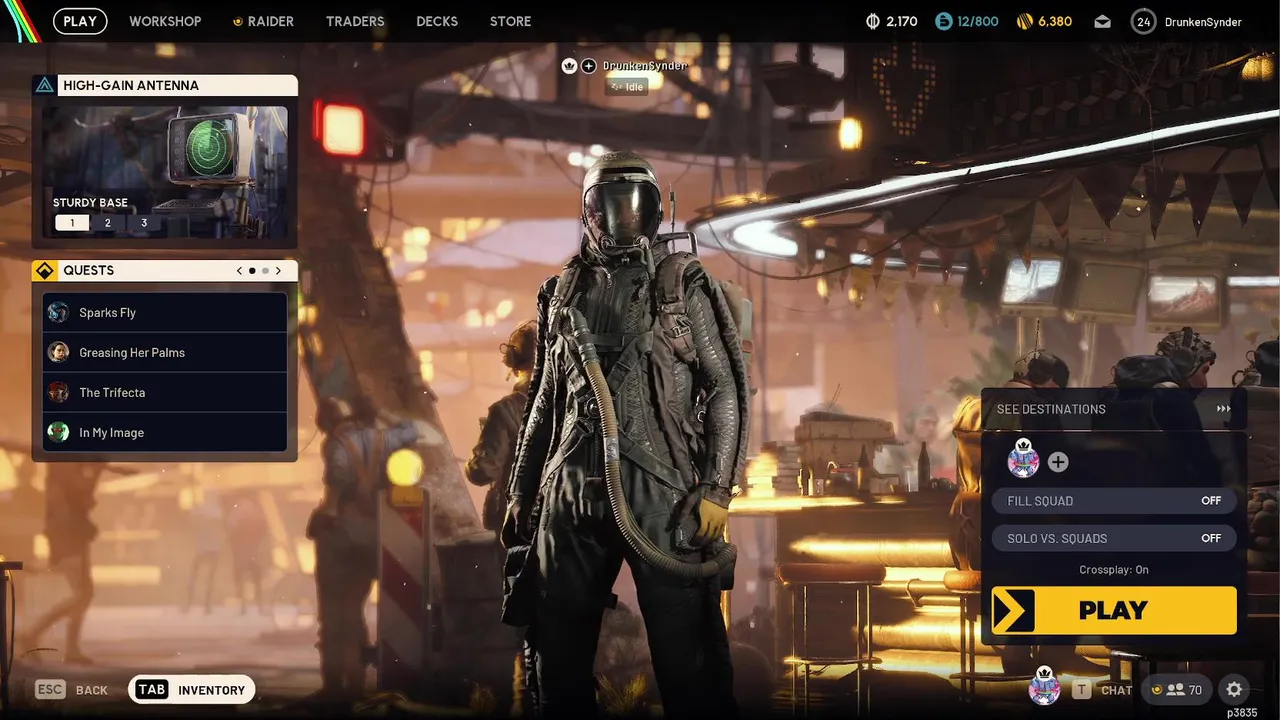This screenshot has width=1280, height=720.
Task: Click the 12/800 blue token currency icon
Action: 944,21
